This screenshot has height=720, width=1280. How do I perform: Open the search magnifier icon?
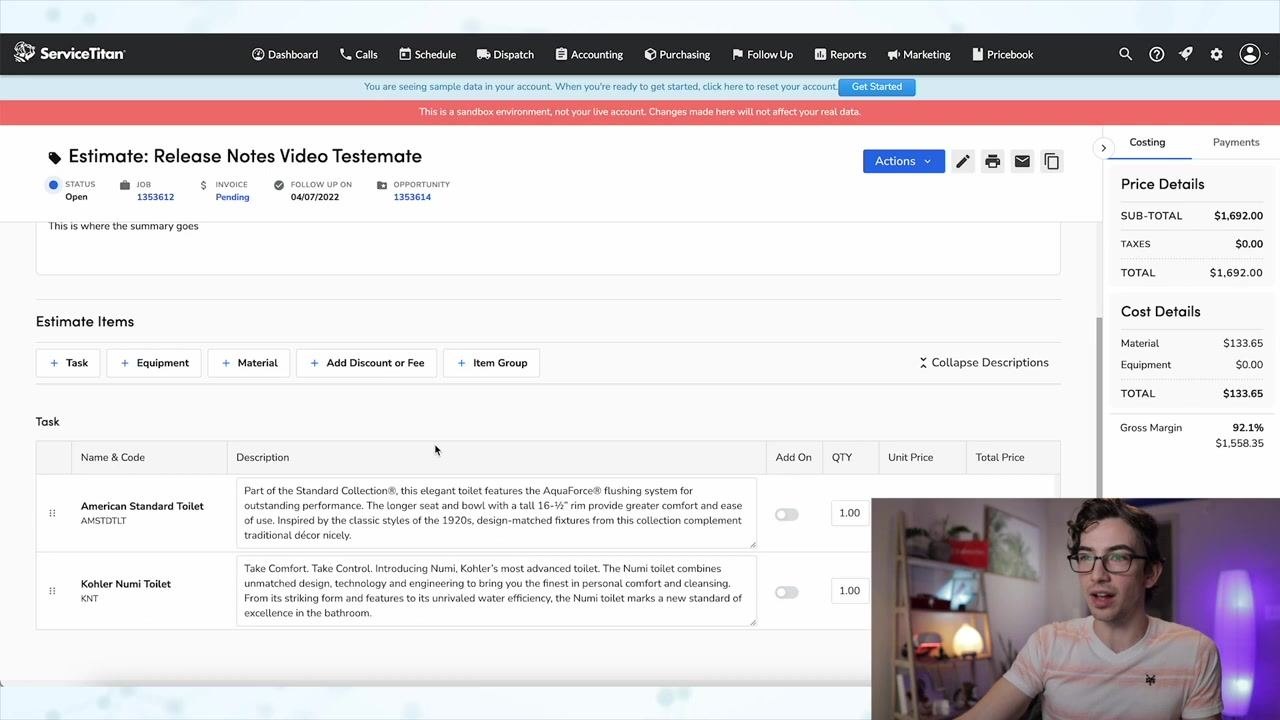[x=1125, y=54]
